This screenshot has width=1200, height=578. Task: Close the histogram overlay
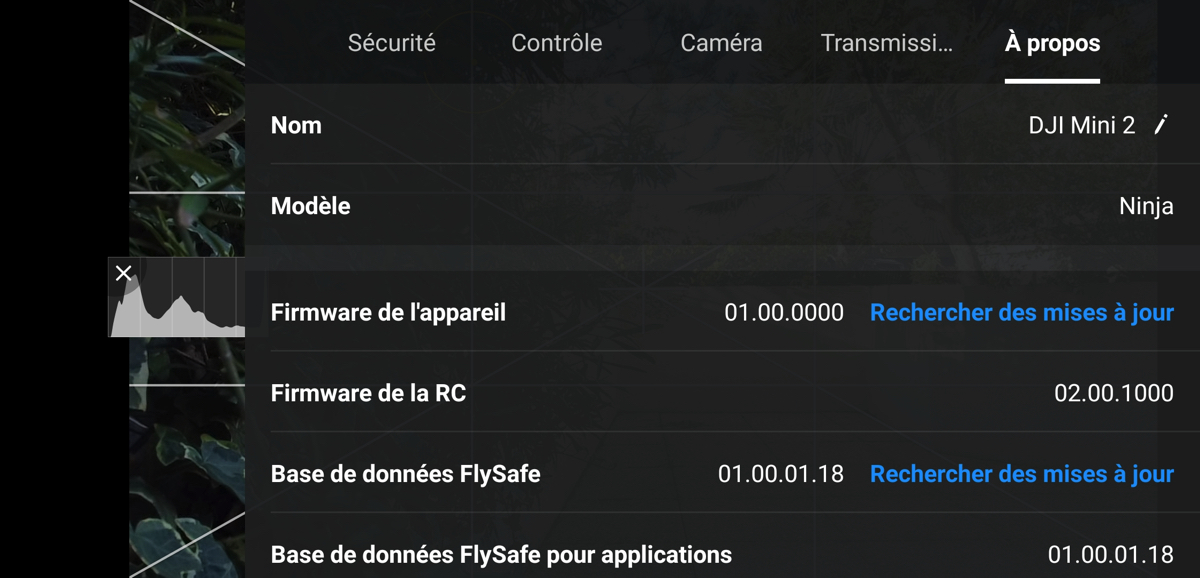123,273
